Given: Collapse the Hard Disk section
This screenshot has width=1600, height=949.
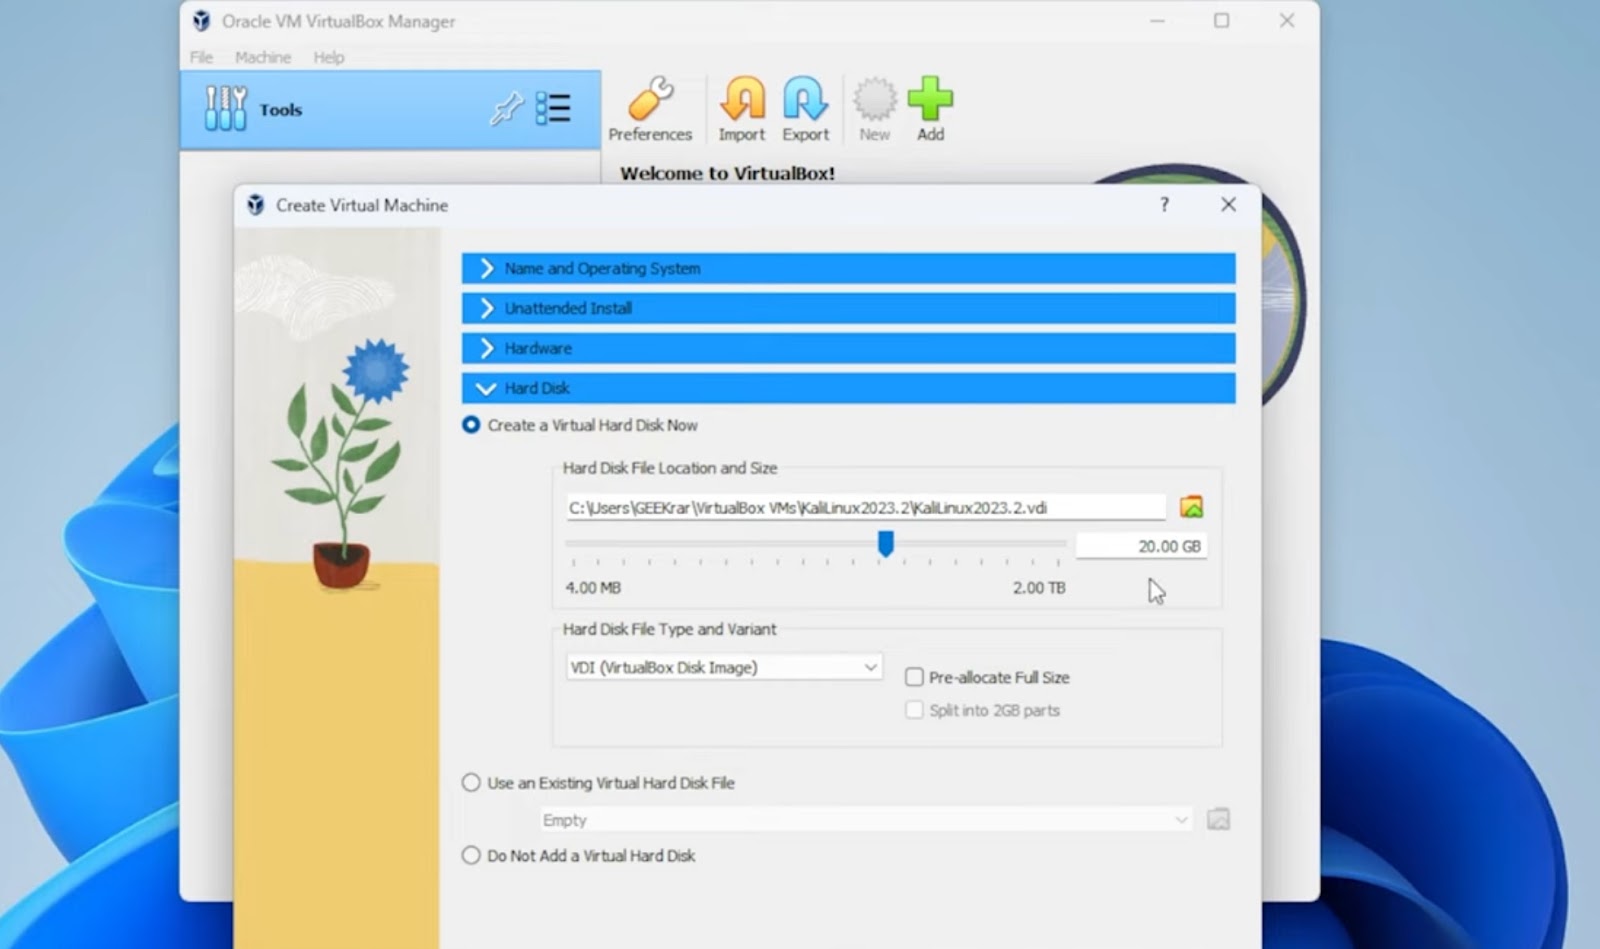Looking at the screenshot, I should coord(848,388).
